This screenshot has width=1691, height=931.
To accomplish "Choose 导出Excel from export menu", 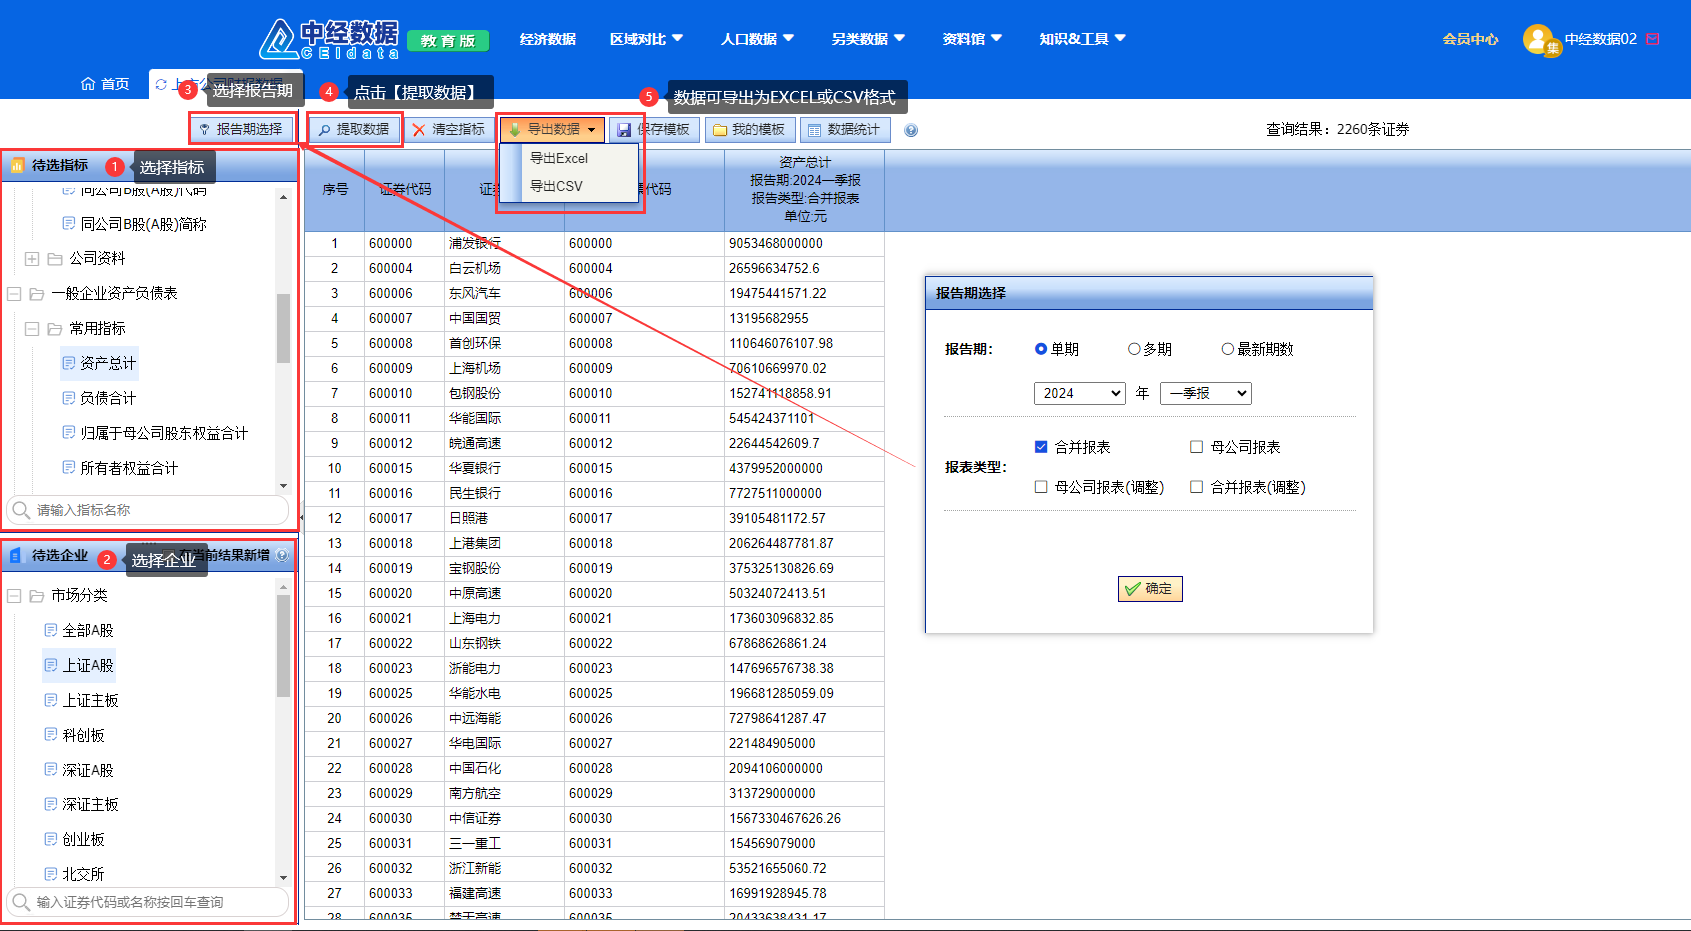I will (x=559, y=158).
